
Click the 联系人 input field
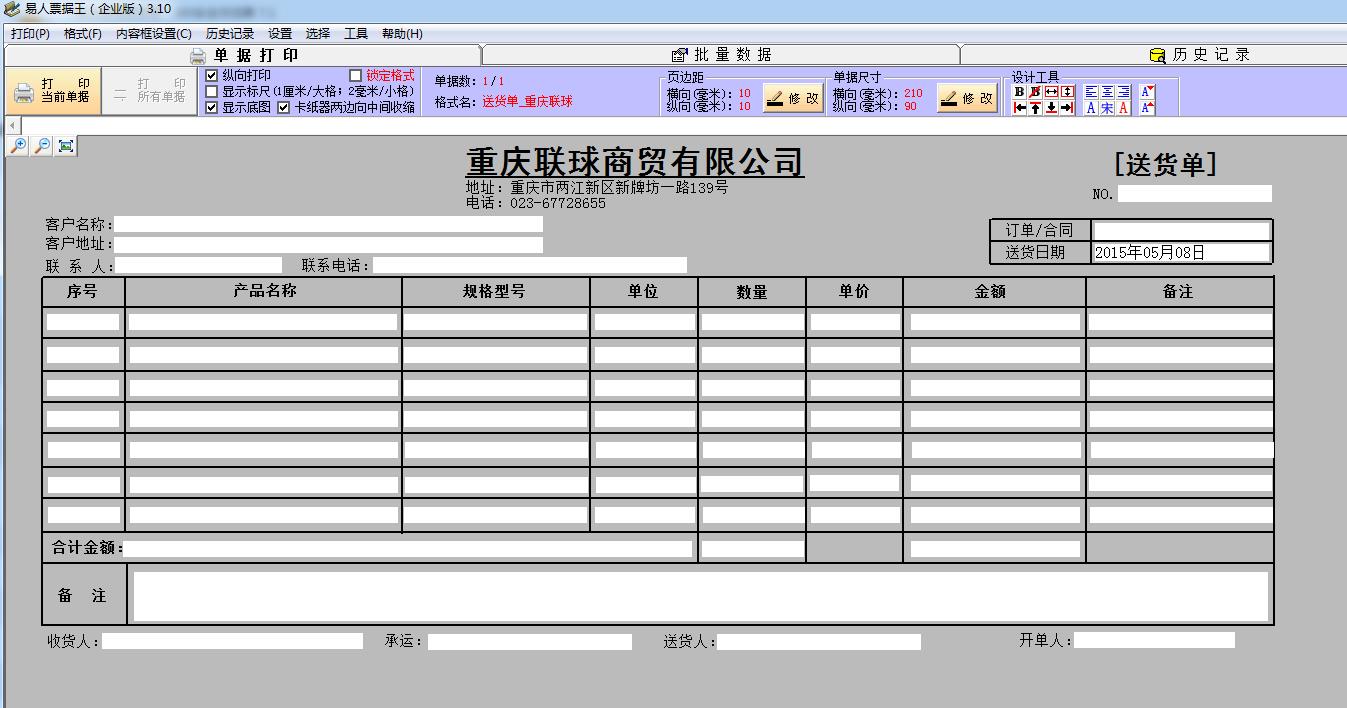pos(198,265)
